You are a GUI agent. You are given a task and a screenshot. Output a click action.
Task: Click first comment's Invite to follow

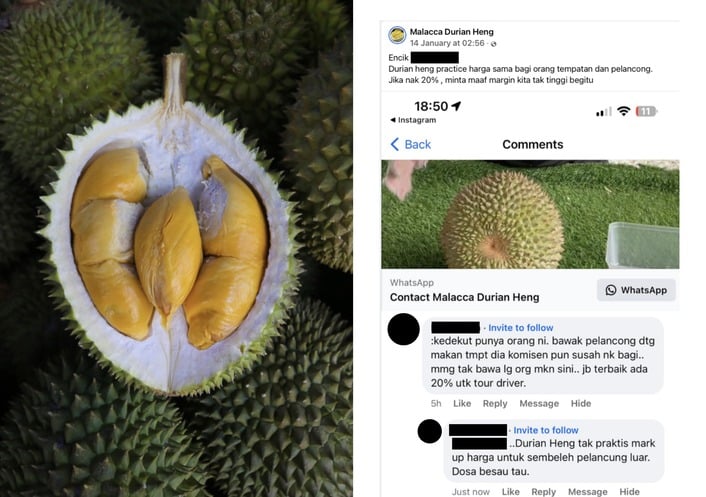(x=520, y=328)
